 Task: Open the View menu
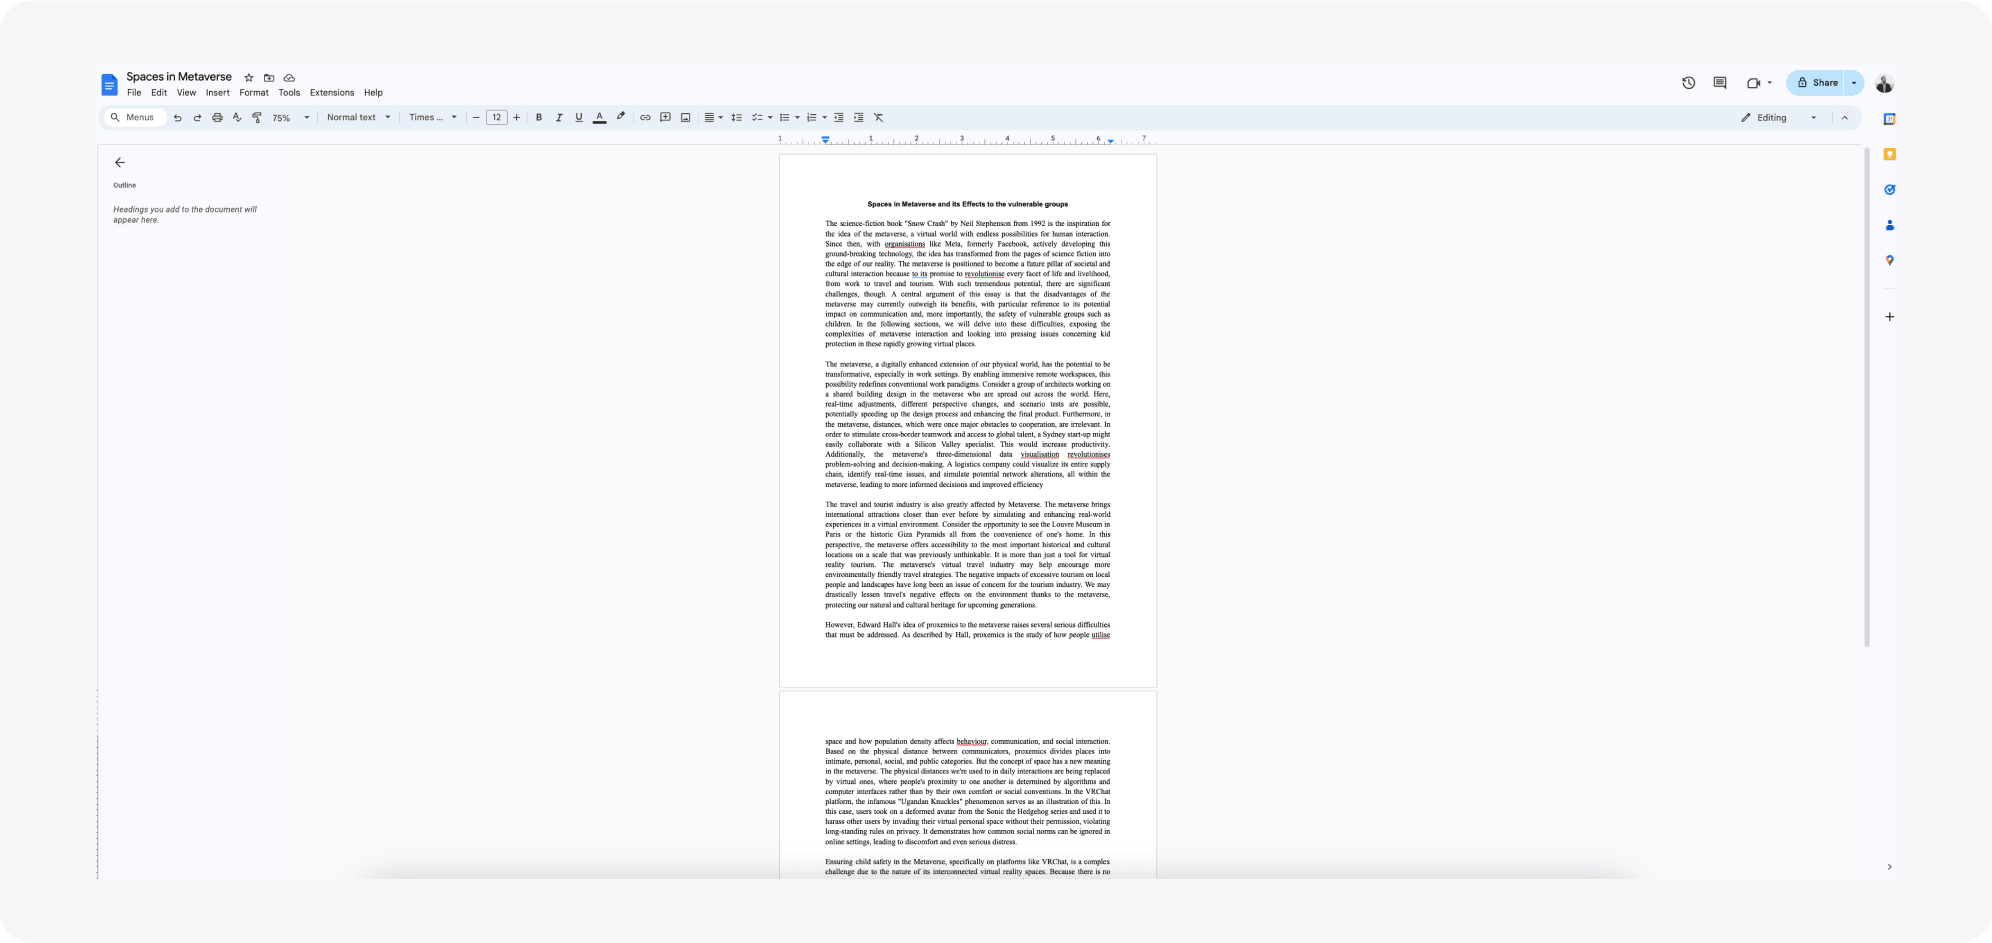pos(187,93)
